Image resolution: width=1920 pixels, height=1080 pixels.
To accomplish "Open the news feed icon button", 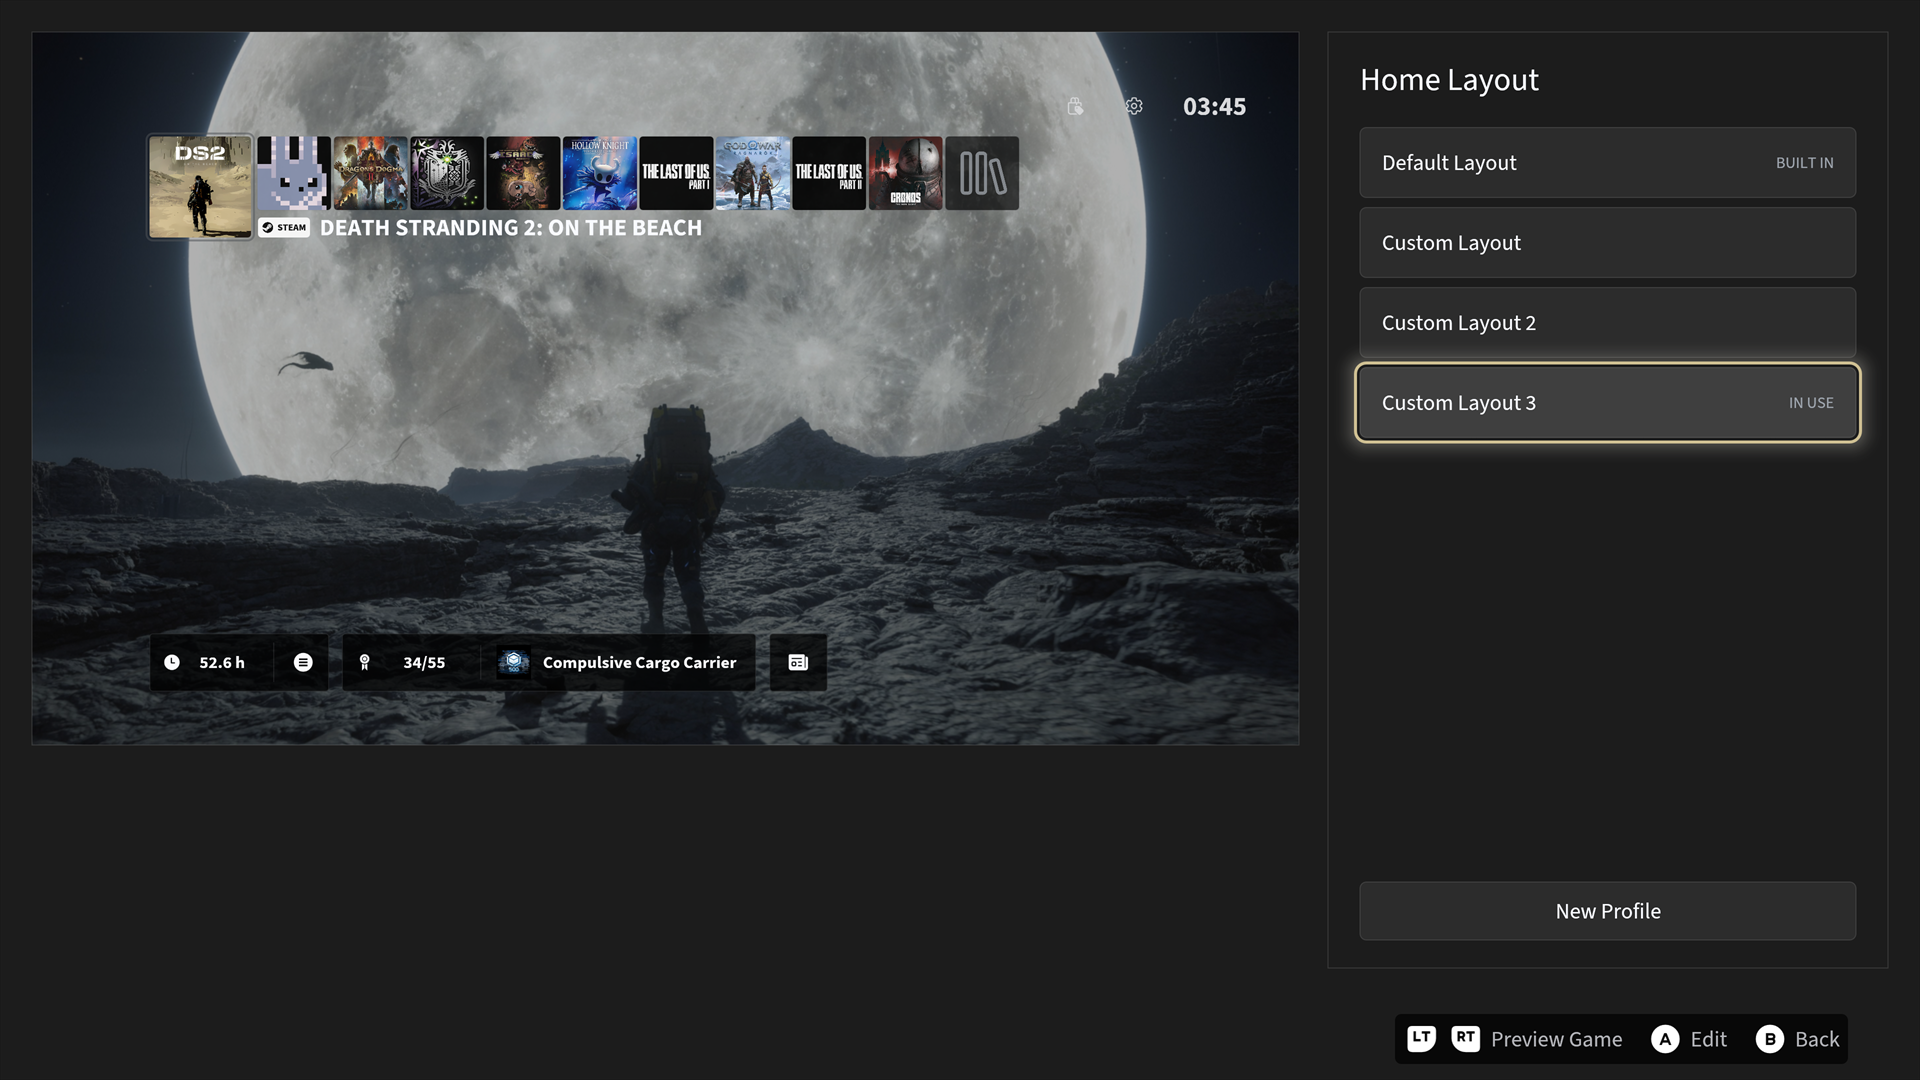I will pos(798,662).
